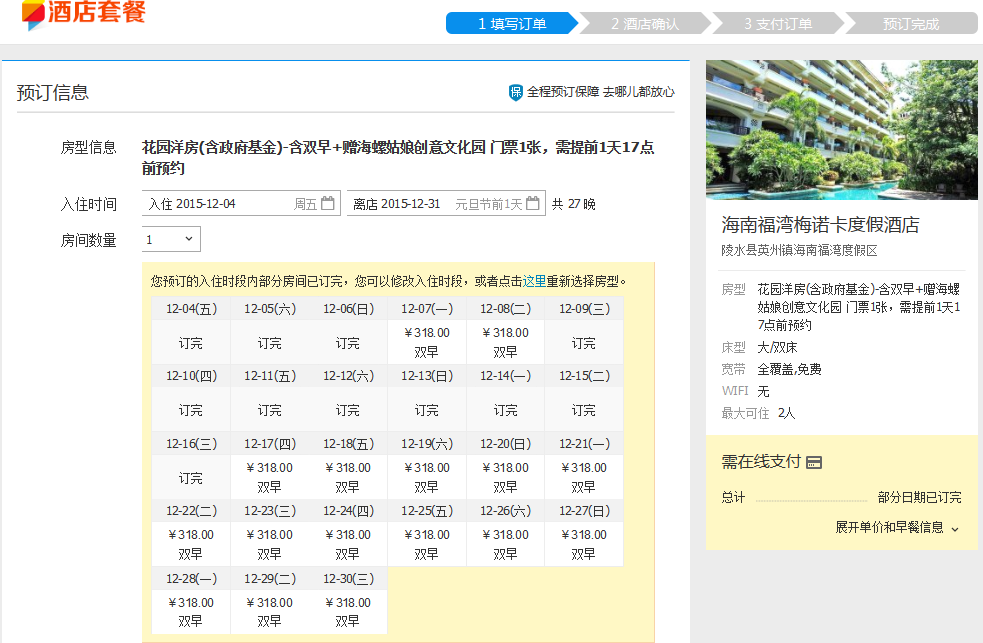983x643 pixels.
Task: Click the online payment card icon
Action: (x=814, y=462)
